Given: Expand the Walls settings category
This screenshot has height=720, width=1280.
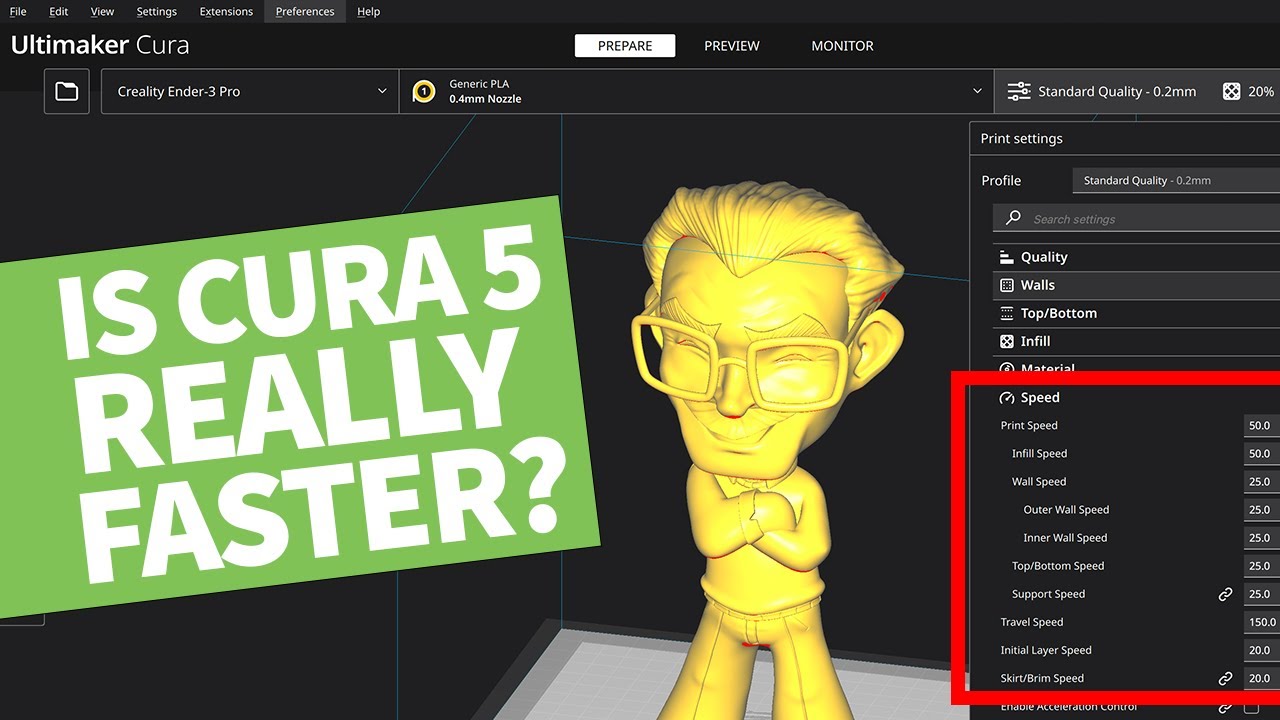Looking at the screenshot, I should click(1136, 285).
